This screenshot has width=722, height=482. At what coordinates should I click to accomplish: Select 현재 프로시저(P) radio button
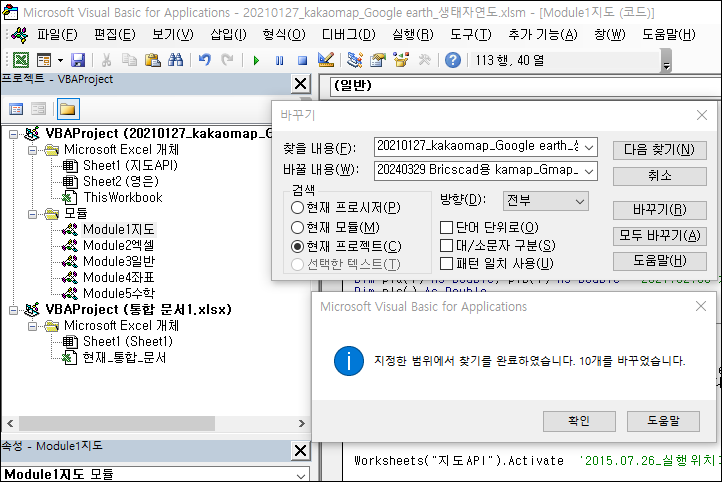[x=297, y=208]
